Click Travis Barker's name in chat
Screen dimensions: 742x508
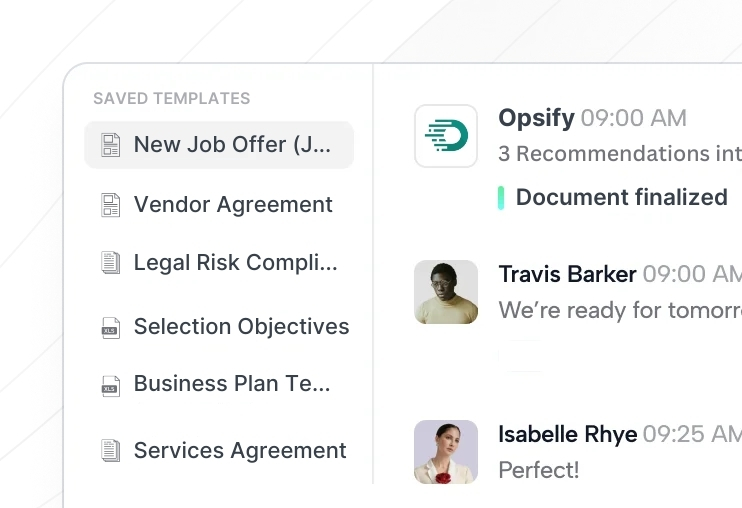tap(567, 274)
